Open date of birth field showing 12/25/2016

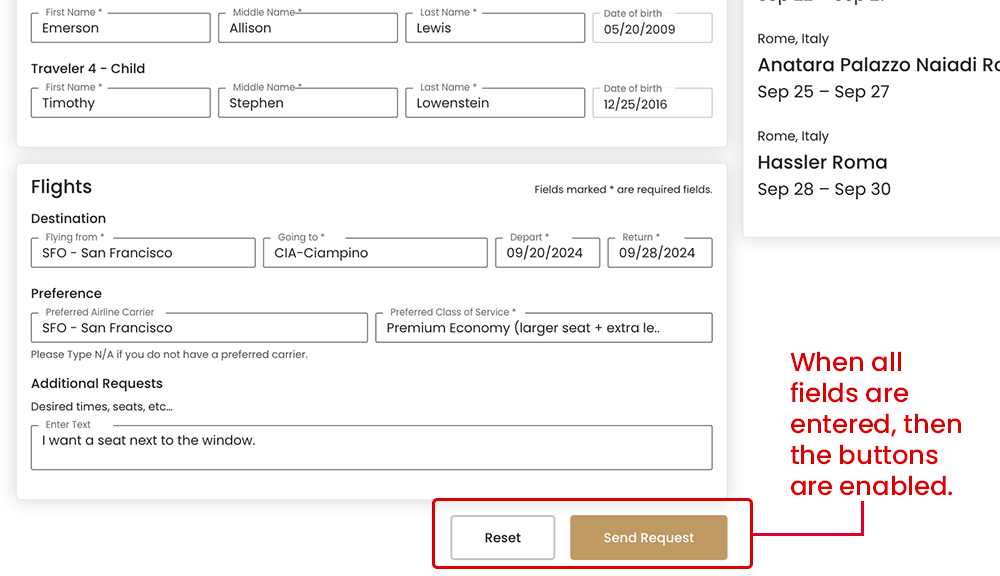[x=652, y=104]
